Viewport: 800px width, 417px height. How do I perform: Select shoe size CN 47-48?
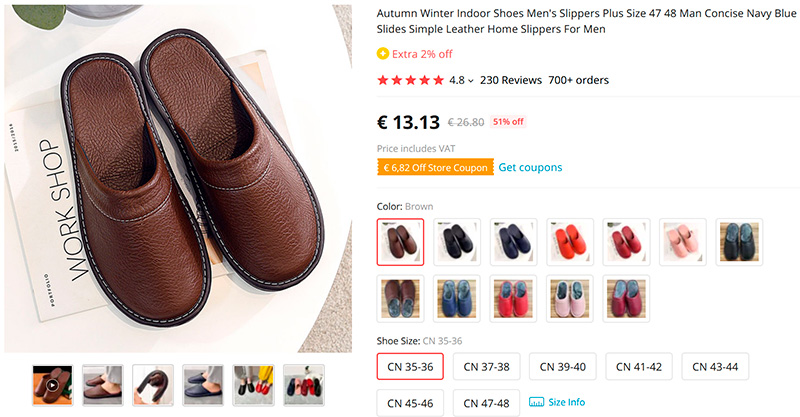tap(485, 403)
